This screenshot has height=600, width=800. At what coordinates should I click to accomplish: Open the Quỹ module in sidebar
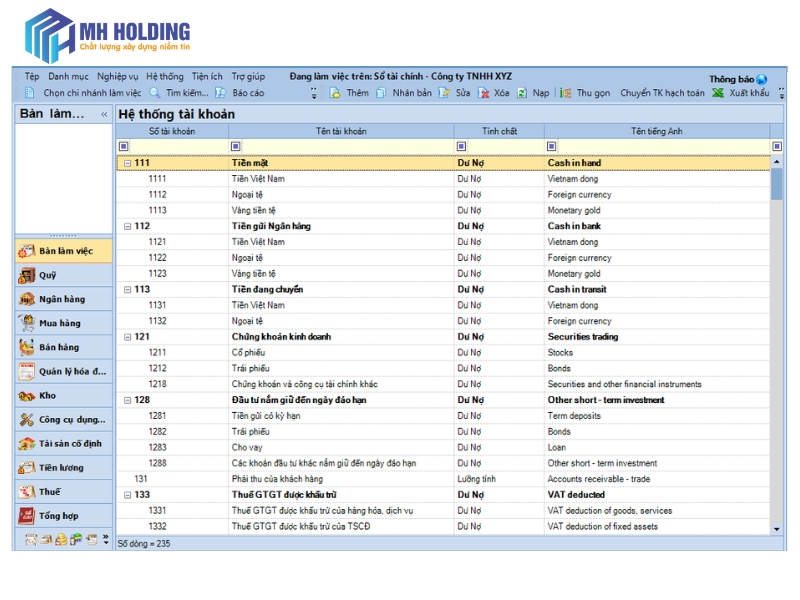pyautogui.click(x=64, y=276)
